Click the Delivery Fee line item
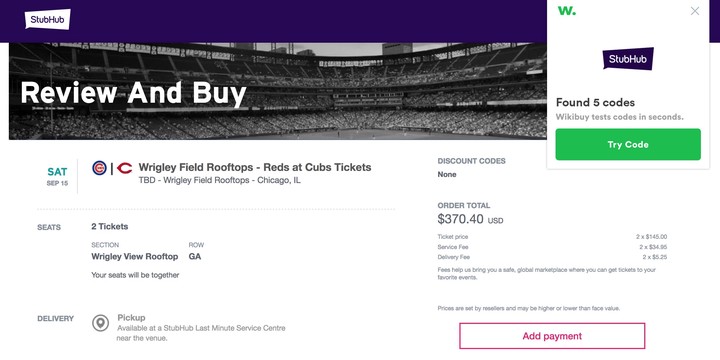 pyautogui.click(x=552, y=257)
